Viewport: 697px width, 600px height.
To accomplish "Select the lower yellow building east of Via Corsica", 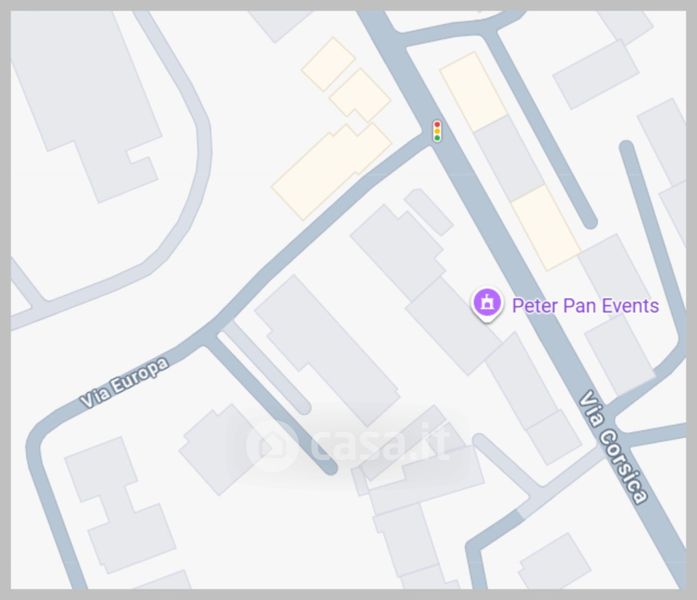I will (x=546, y=228).
